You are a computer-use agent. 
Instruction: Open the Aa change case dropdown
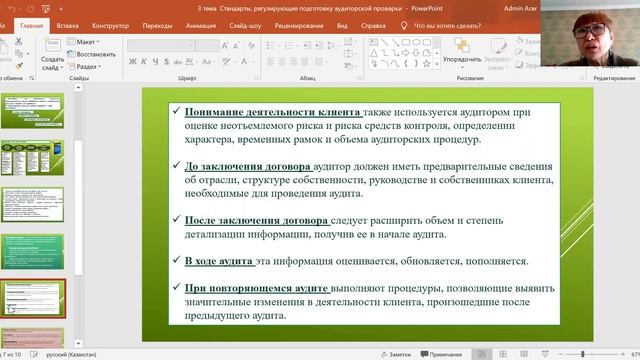click(x=207, y=62)
